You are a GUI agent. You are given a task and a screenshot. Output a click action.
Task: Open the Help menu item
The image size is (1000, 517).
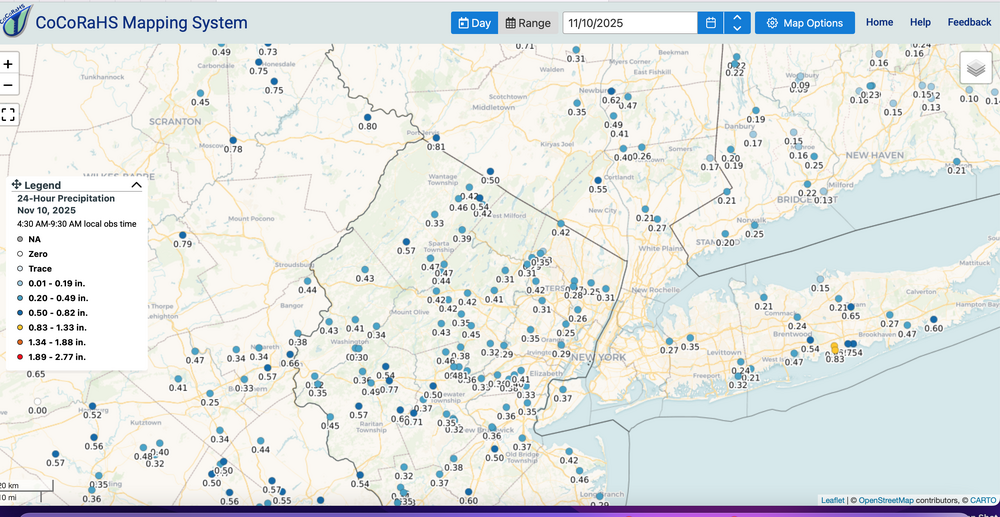920,22
